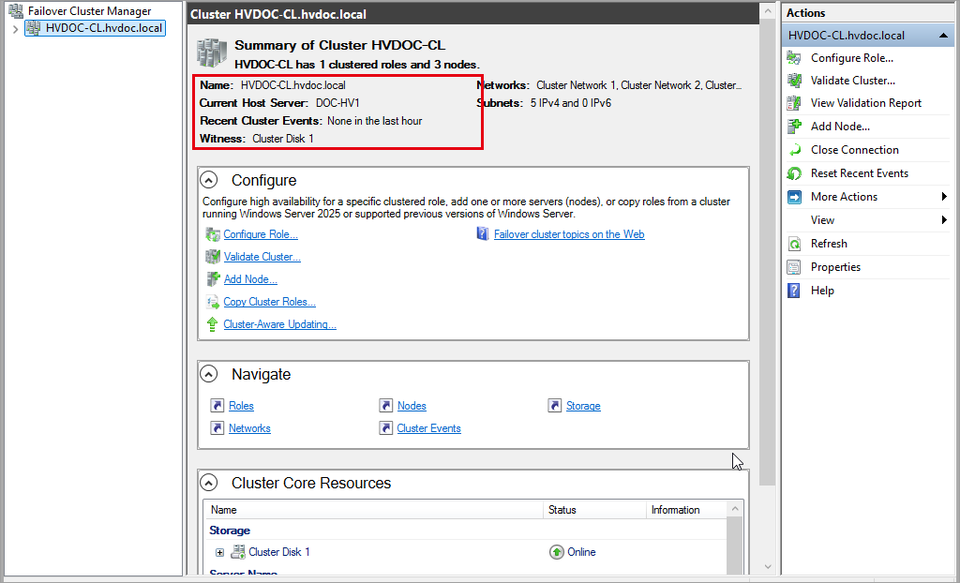960x583 pixels.
Task: Open the Validate Cluster... link
Action: pyautogui.click(x=262, y=257)
